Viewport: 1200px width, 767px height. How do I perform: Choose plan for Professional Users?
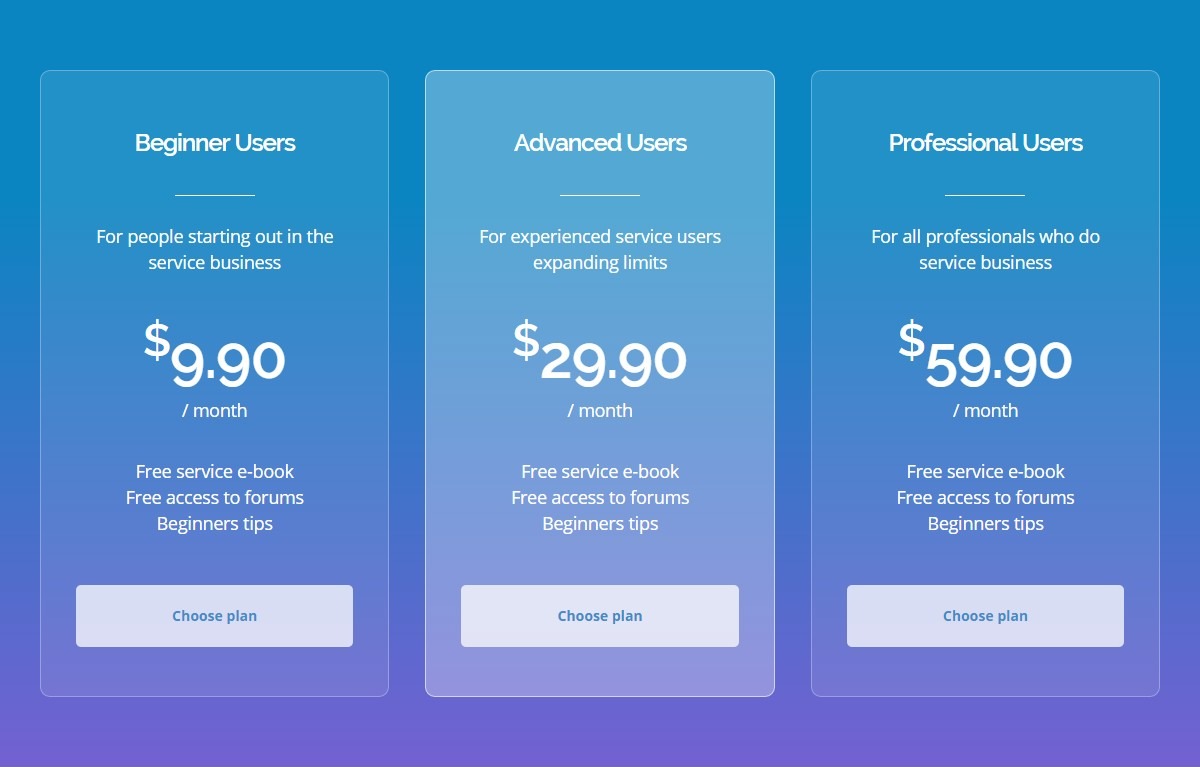click(x=985, y=616)
